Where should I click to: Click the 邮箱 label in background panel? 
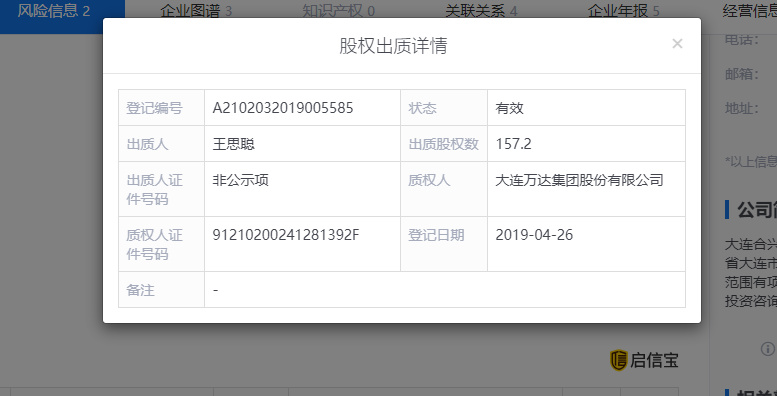[x=742, y=74]
